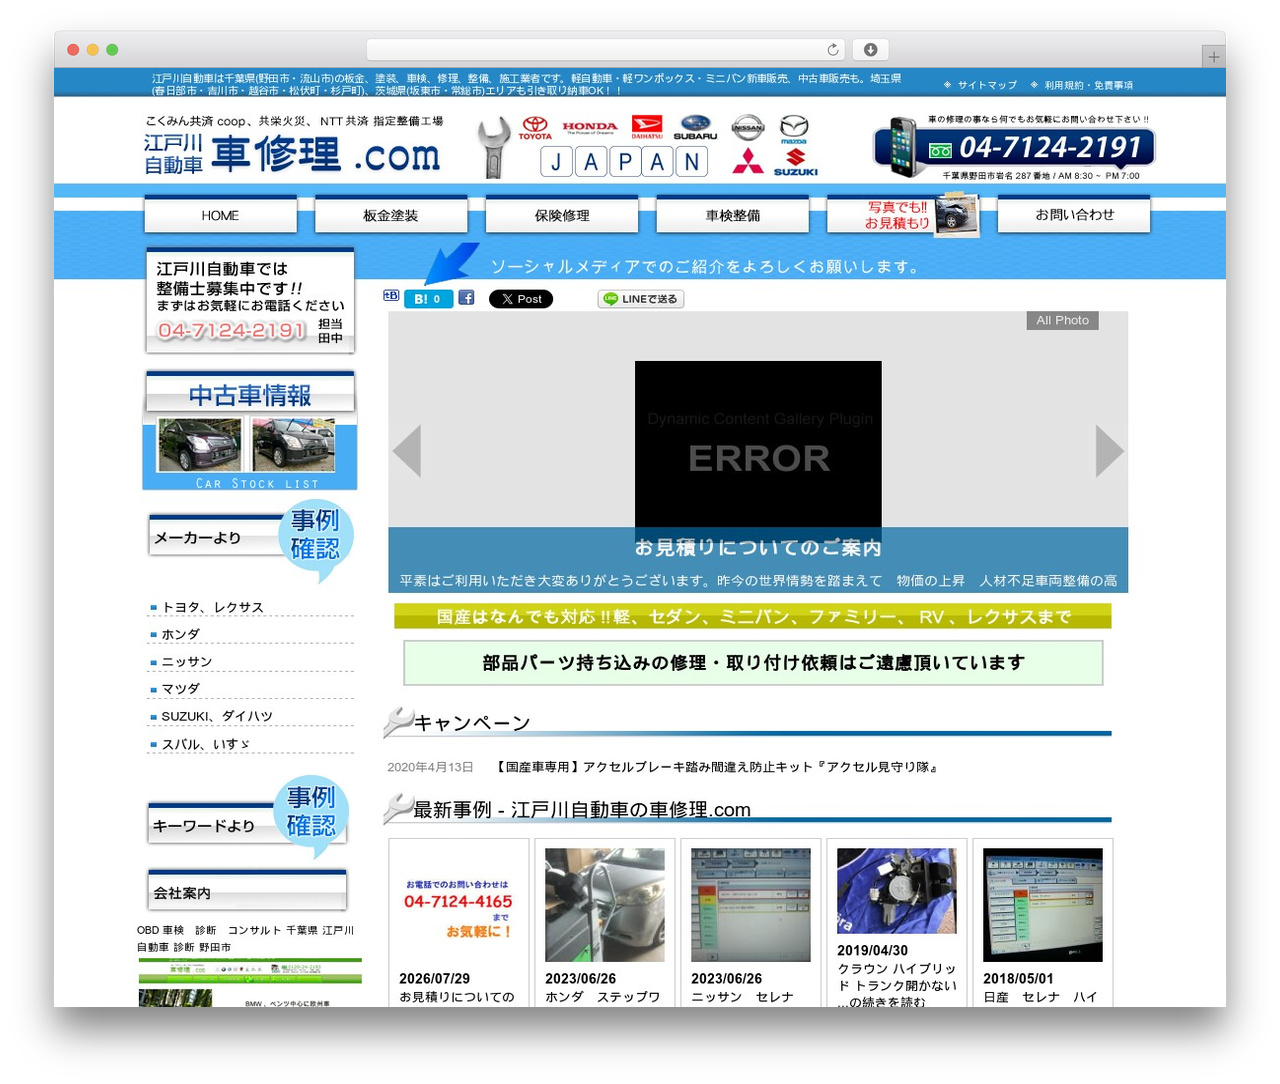Open トヨタ、レクサス maker link
Viewport: 1280px width, 1084px height.
tap(212, 607)
